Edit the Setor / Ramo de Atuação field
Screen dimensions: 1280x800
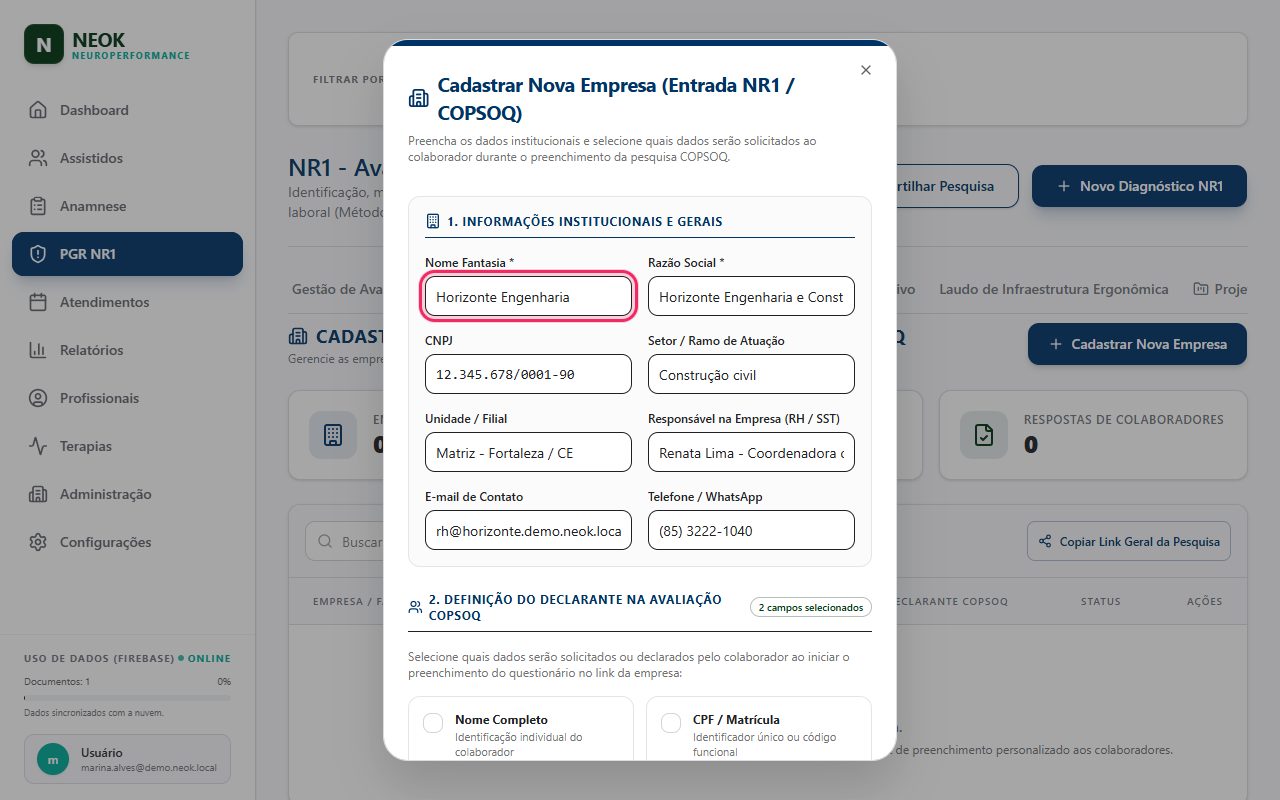coord(751,375)
